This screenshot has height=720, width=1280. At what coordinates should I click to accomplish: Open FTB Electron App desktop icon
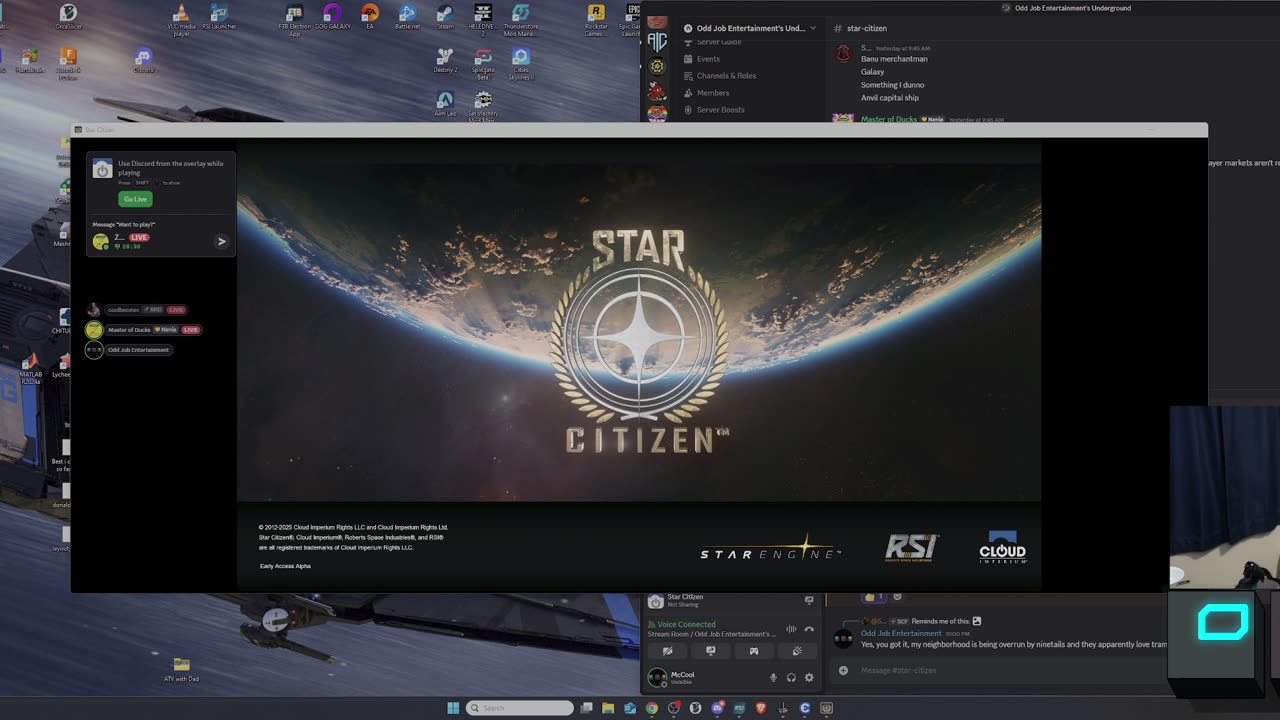[x=294, y=19]
